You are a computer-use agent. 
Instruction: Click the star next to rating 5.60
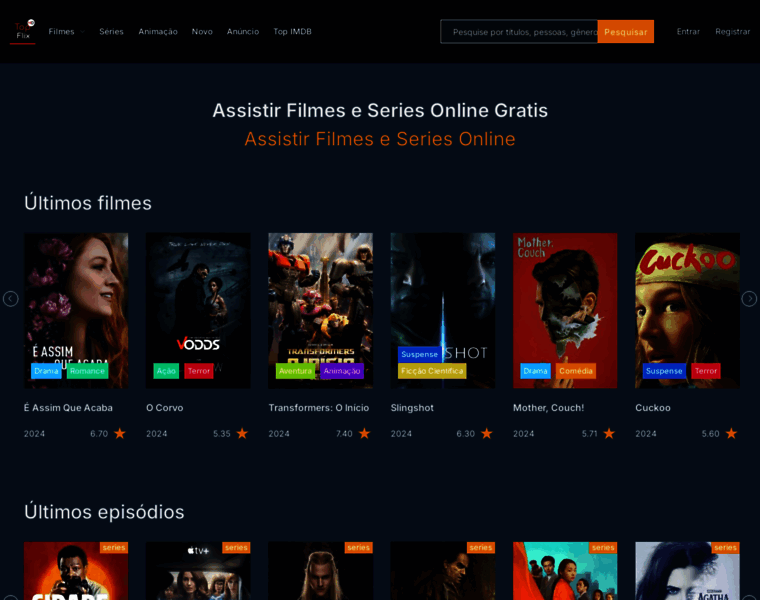[731, 433]
